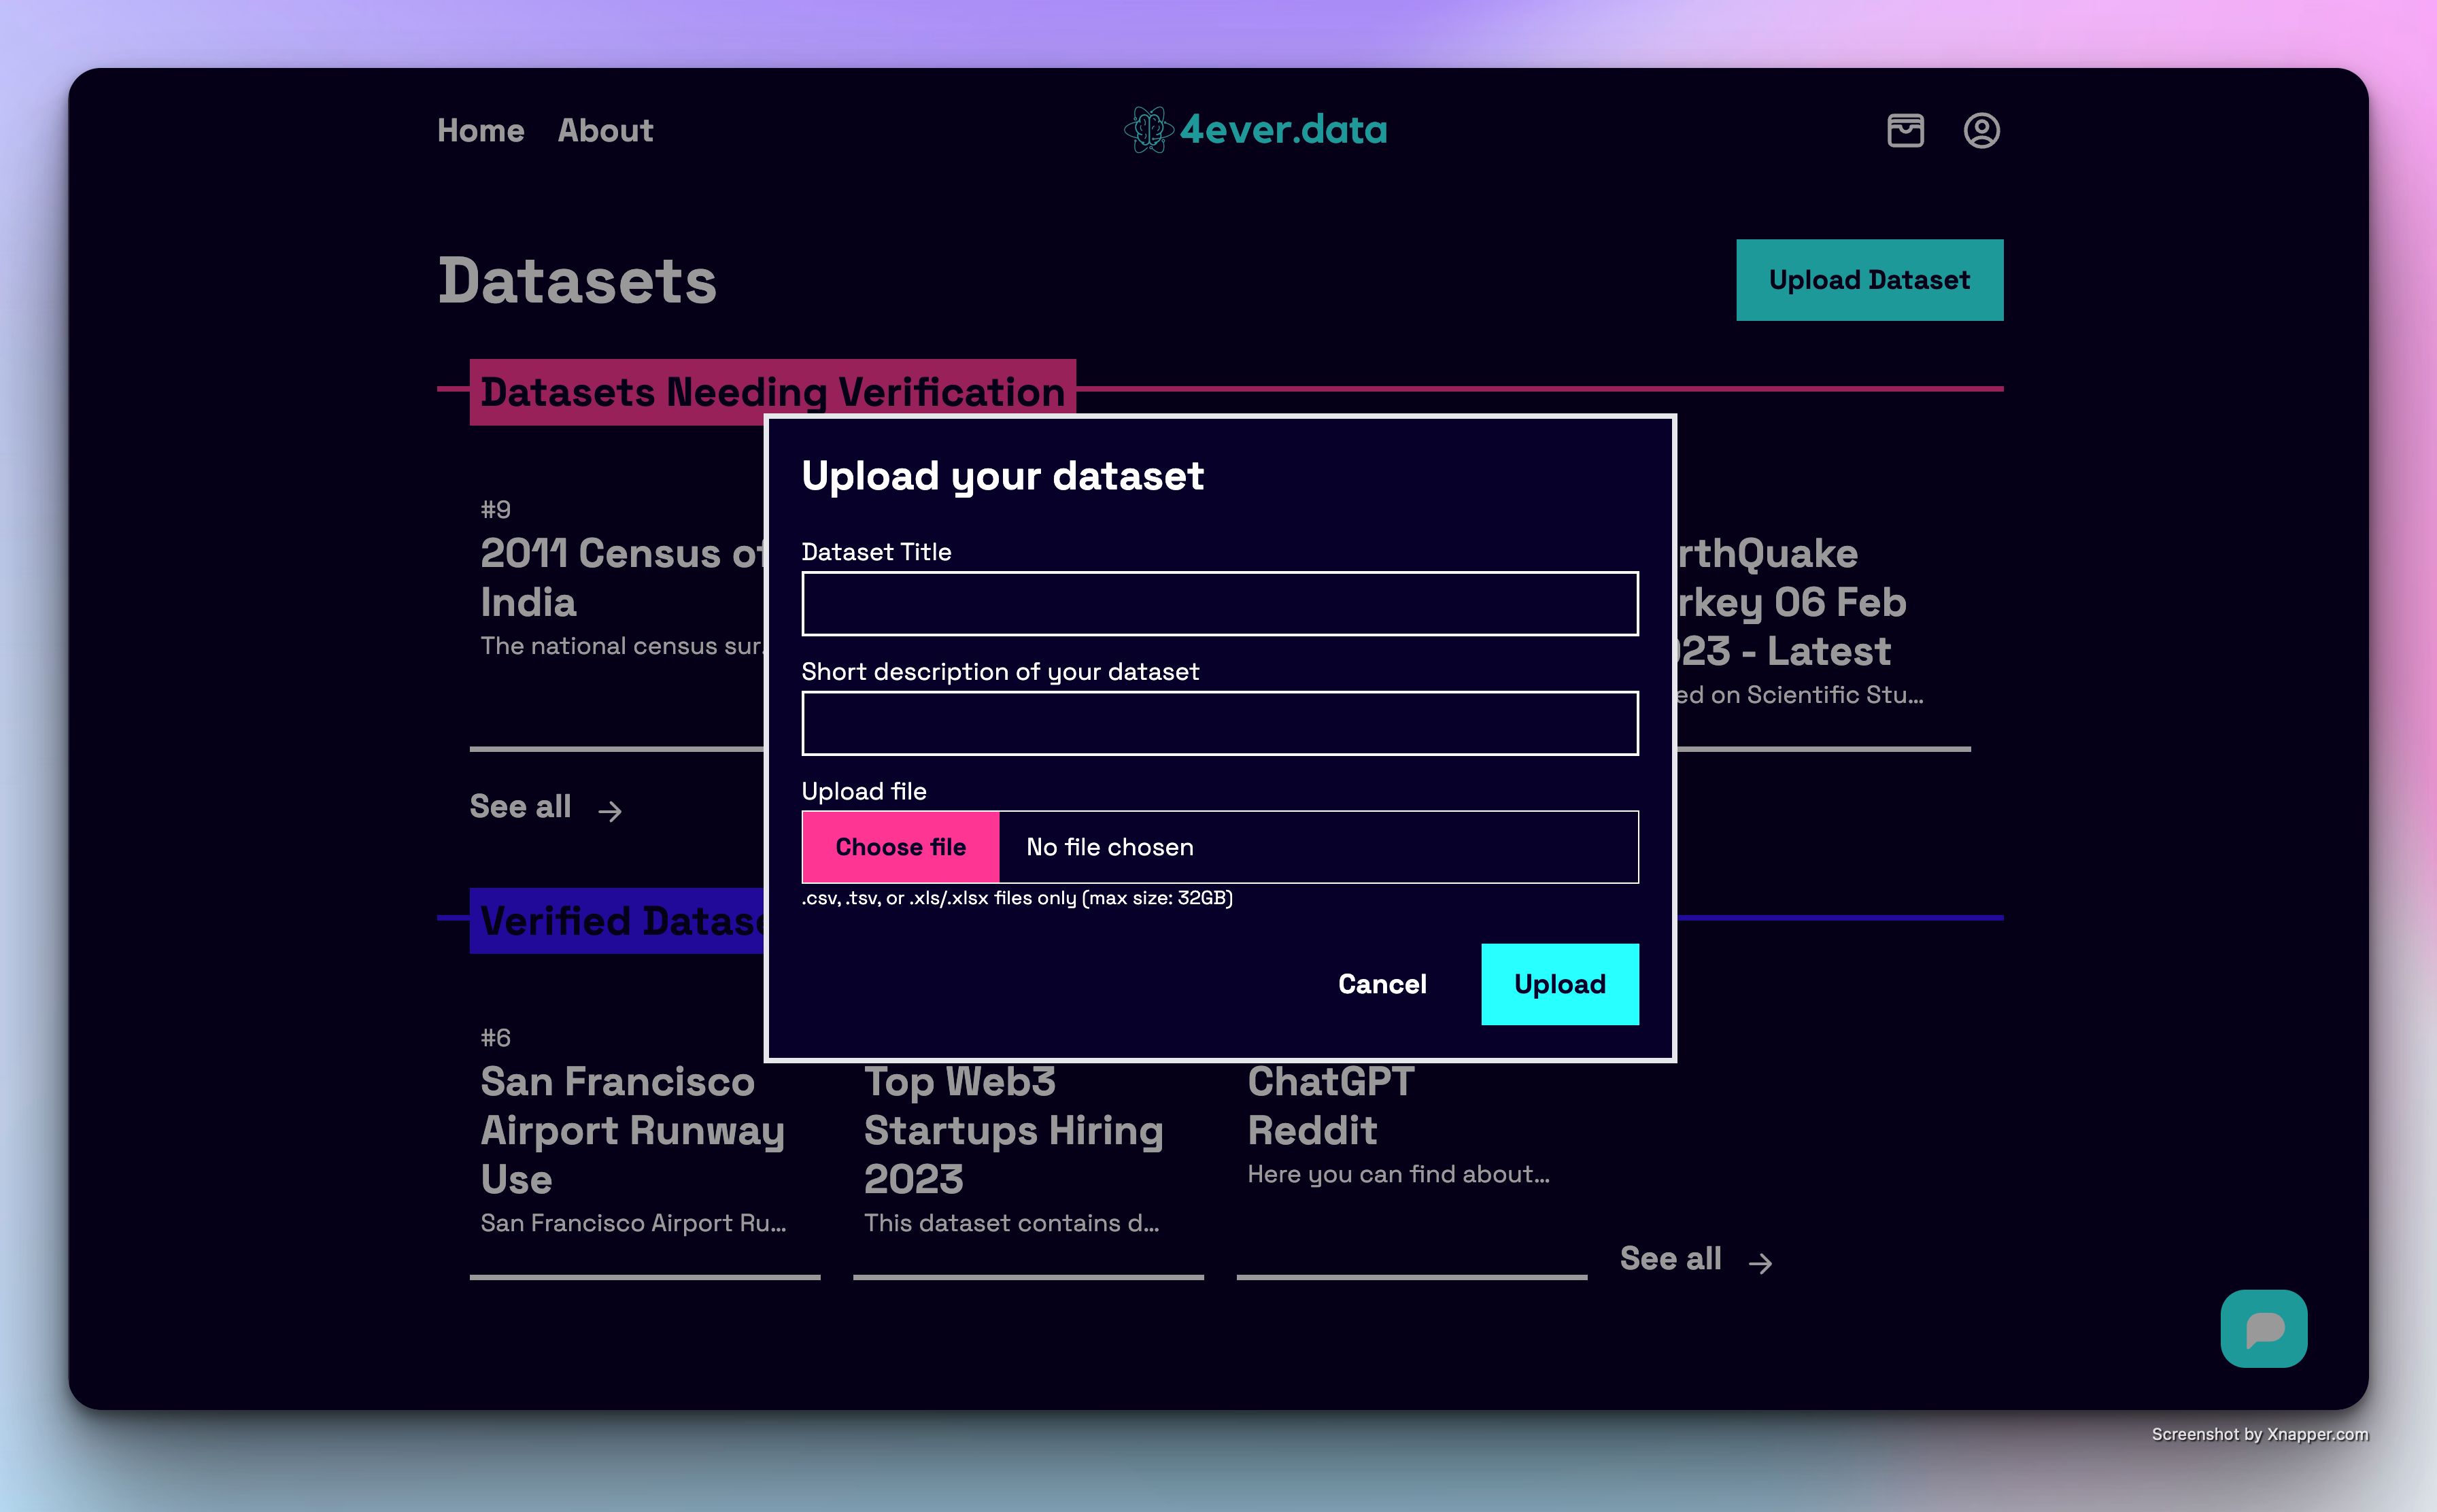The image size is (2437, 1512).
Task: Click the Dataset Title input field
Action: coord(1219,604)
